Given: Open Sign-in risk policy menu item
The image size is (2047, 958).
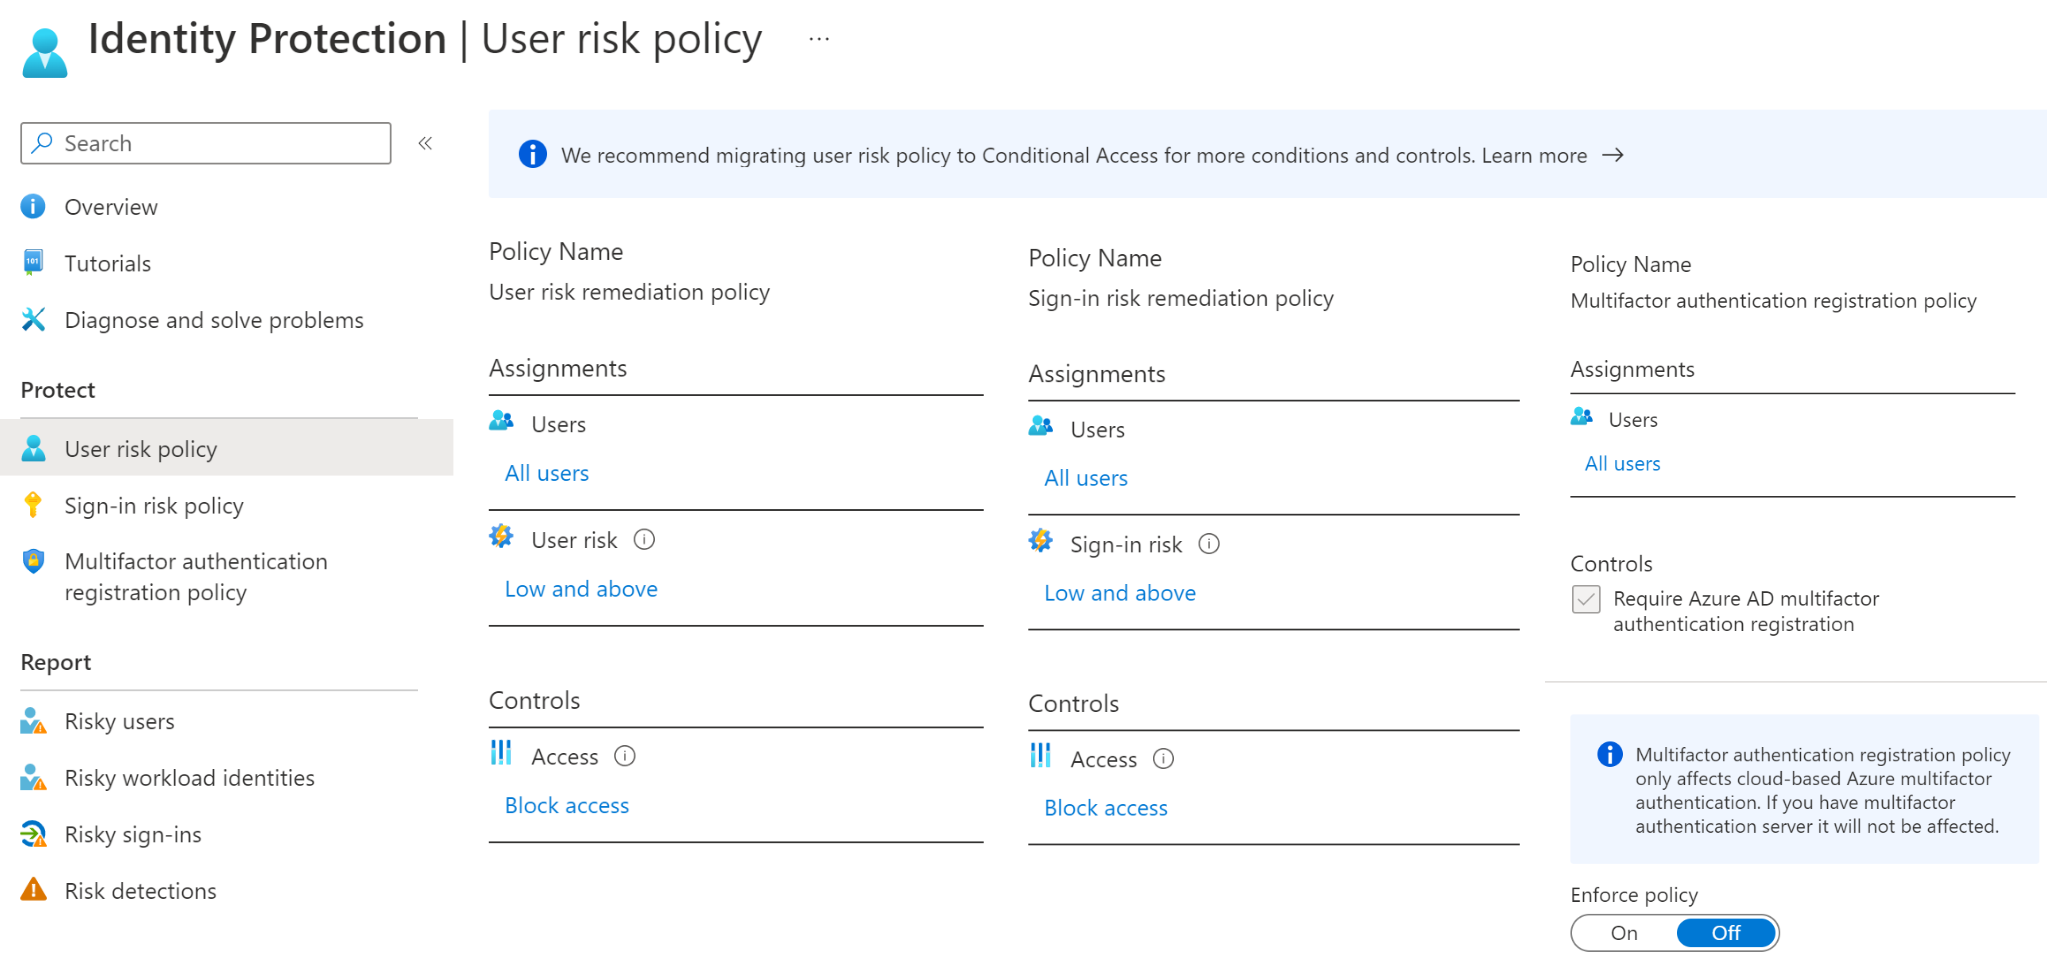Looking at the screenshot, I should click(154, 506).
